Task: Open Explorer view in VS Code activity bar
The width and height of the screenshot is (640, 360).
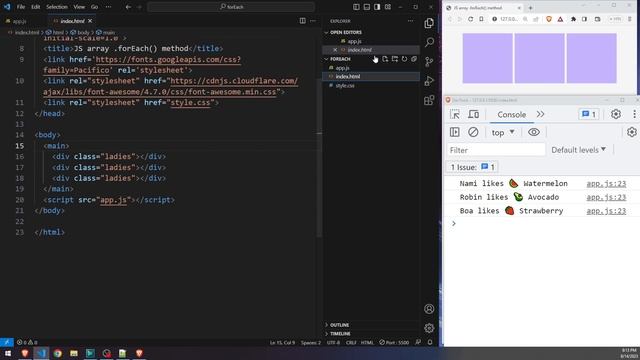Action: click(429, 23)
